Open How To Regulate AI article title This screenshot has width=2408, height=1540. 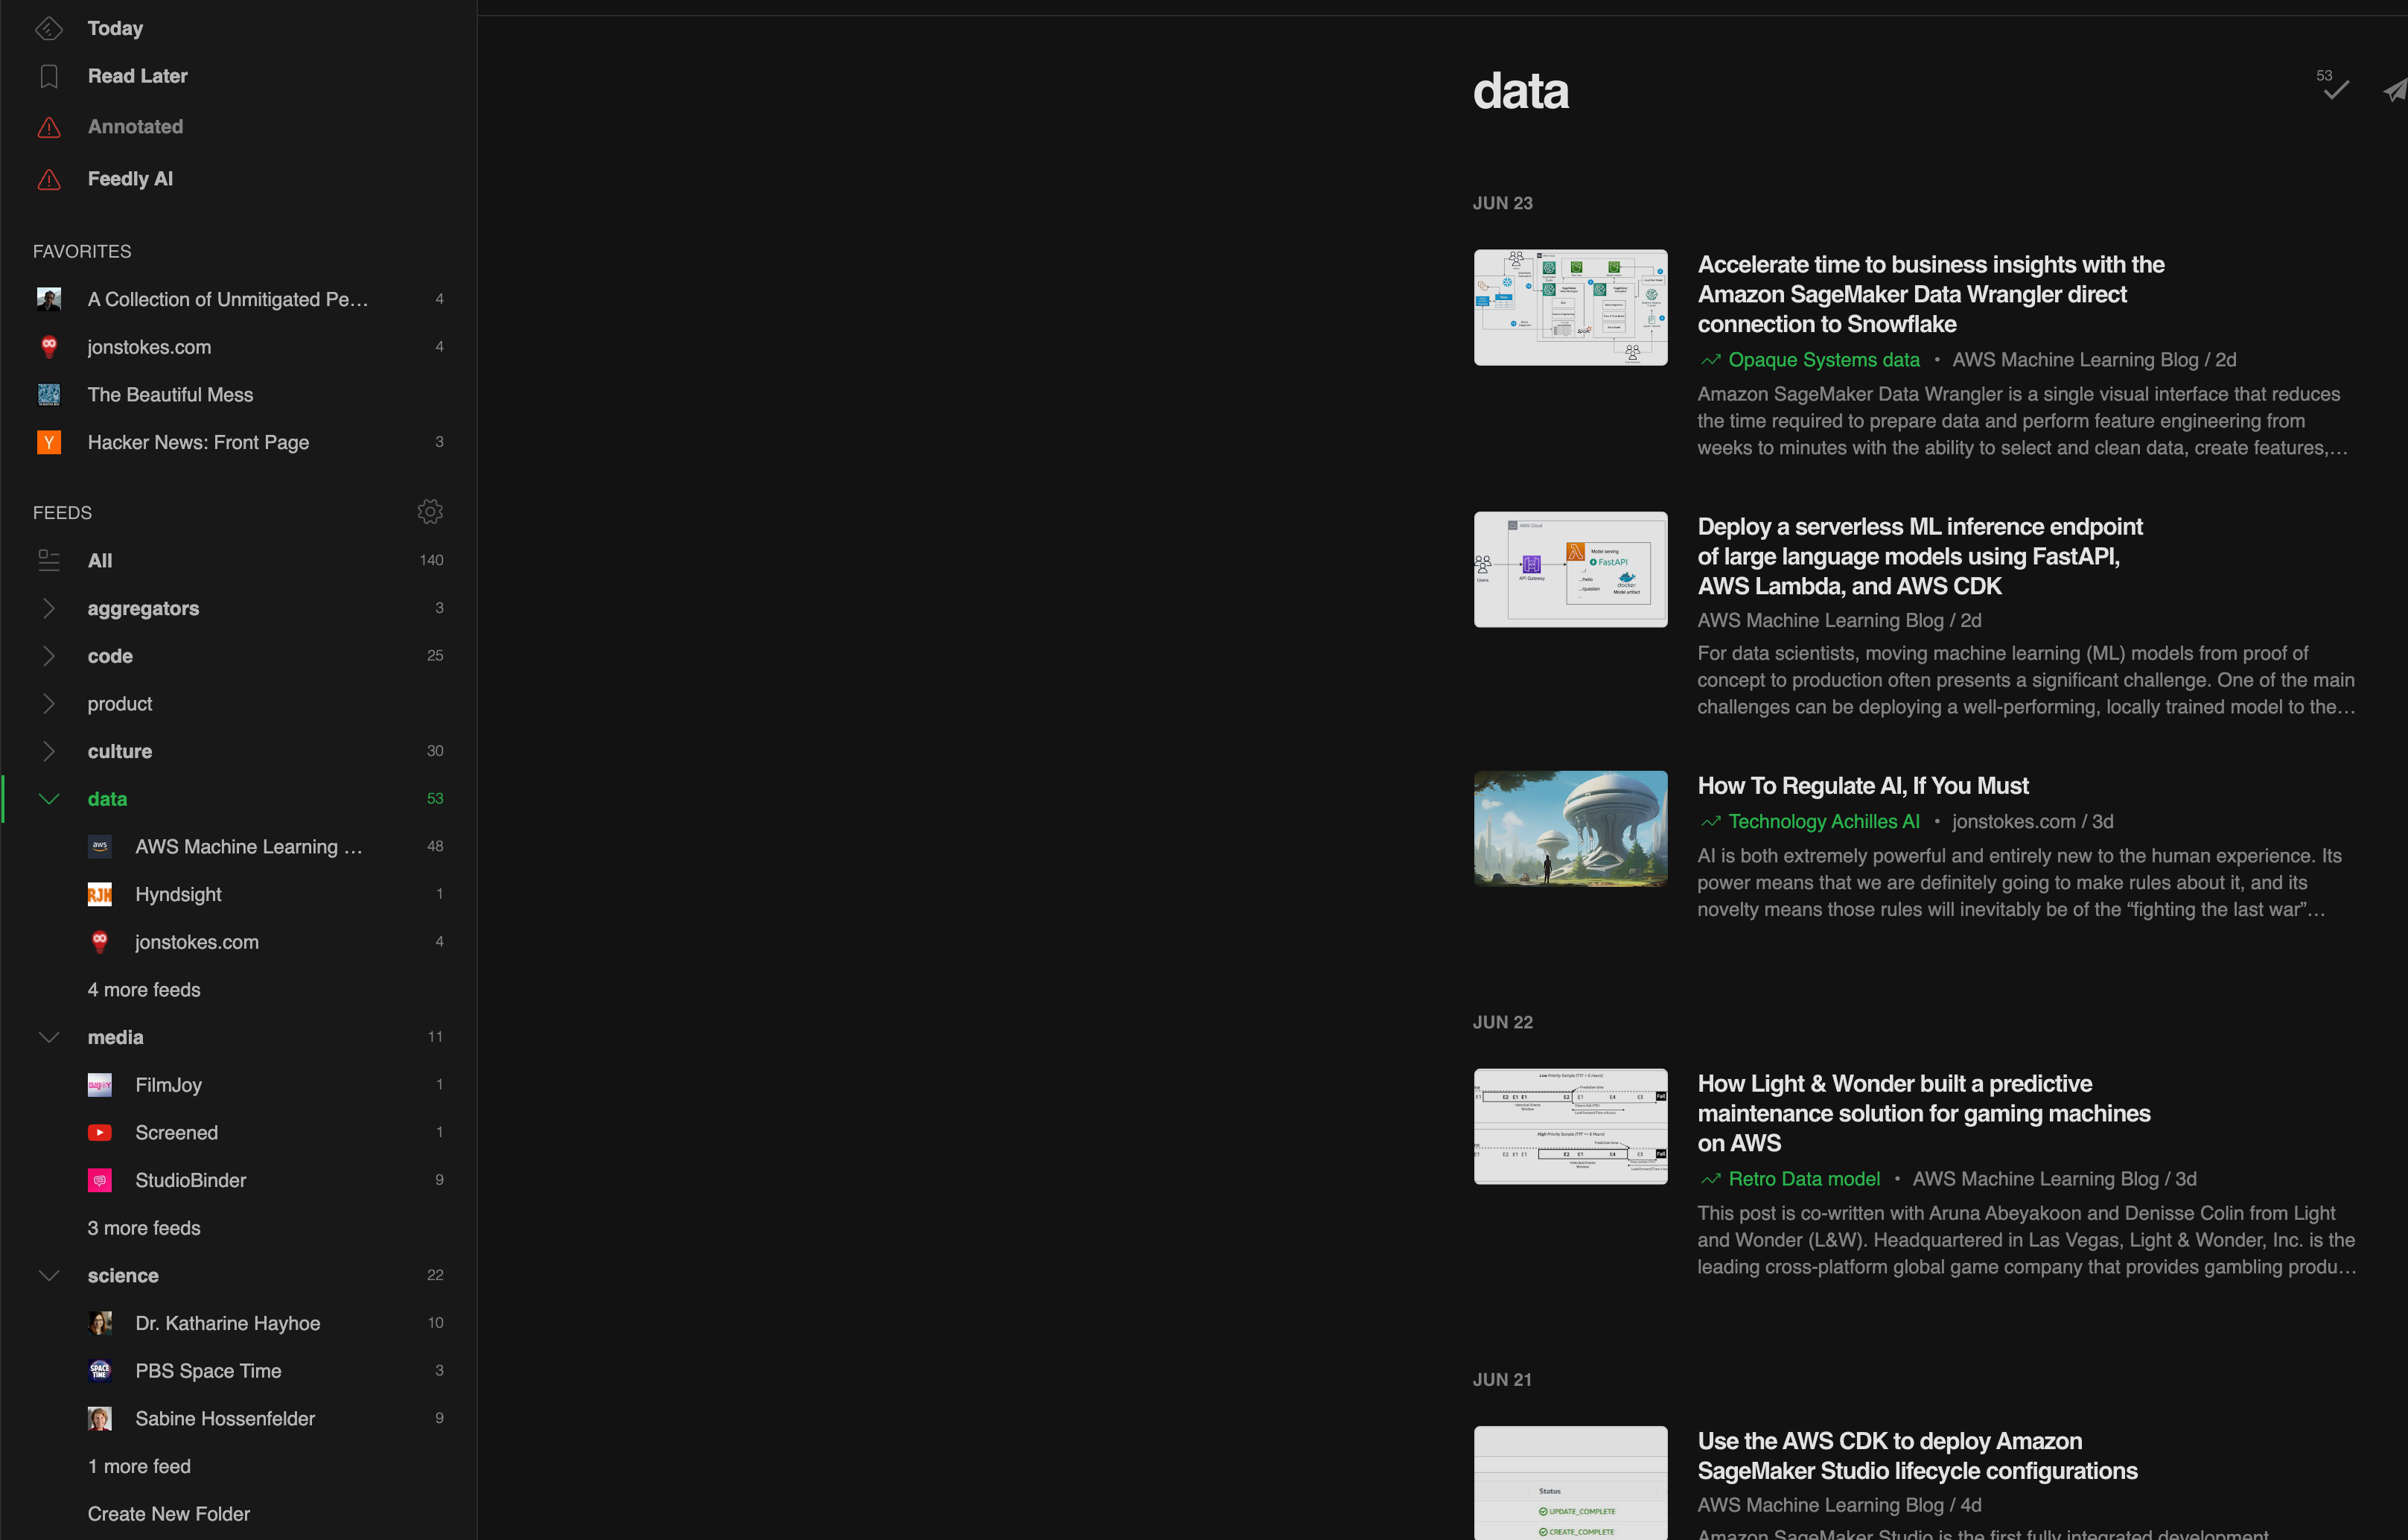click(x=1862, y=786)
